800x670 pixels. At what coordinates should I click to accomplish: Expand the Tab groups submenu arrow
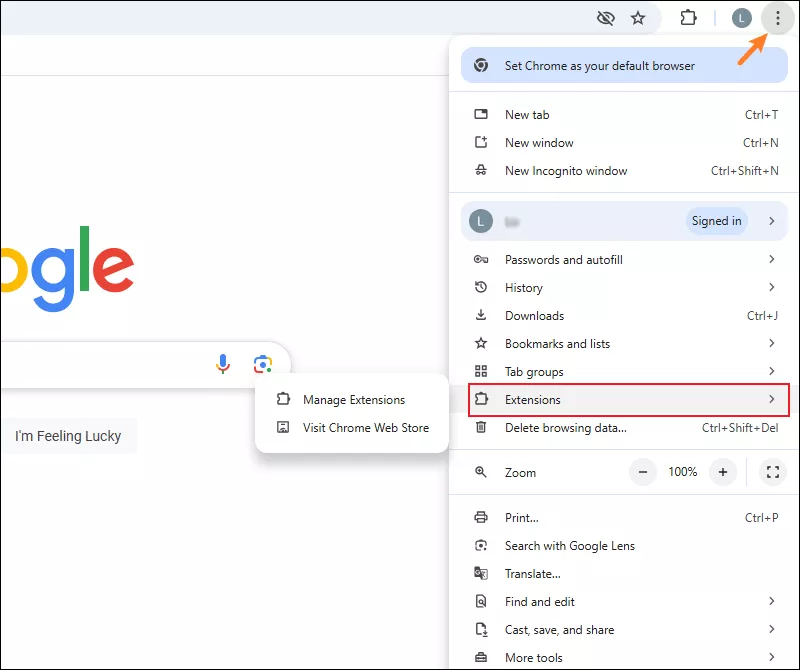(771, 371)
